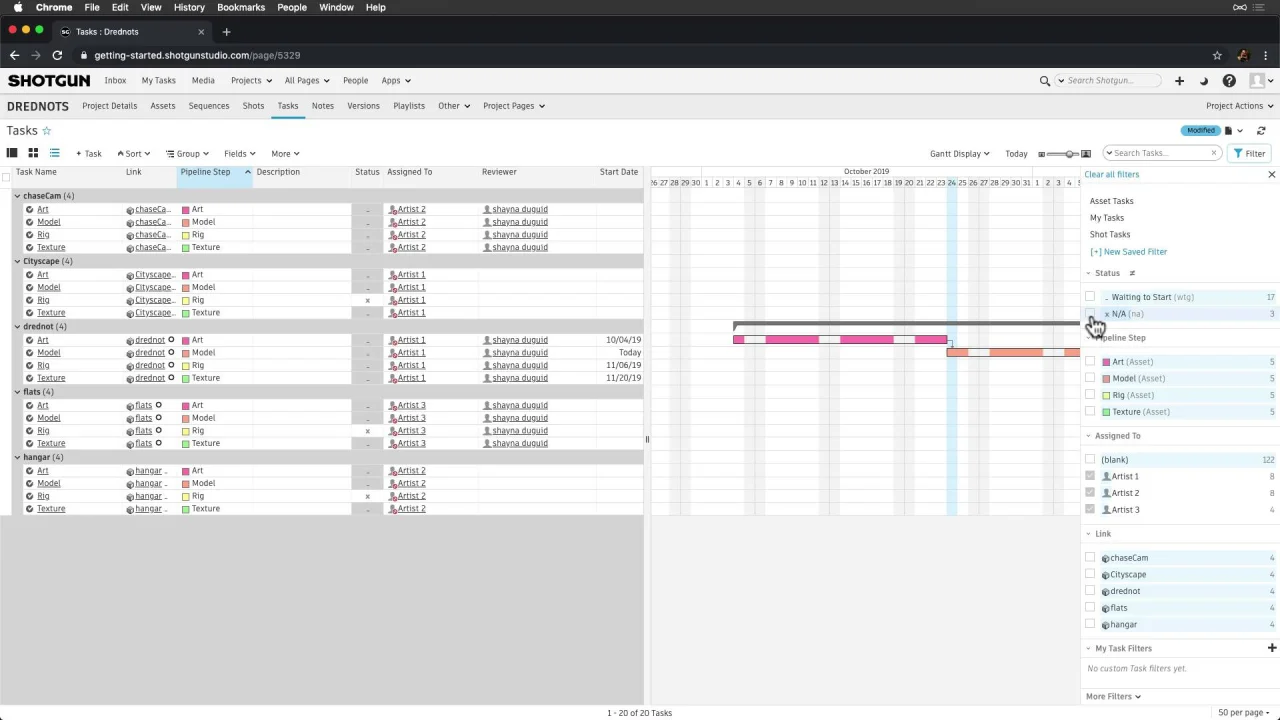Expand the More Filters dropdown

(x=1113, y=697)
